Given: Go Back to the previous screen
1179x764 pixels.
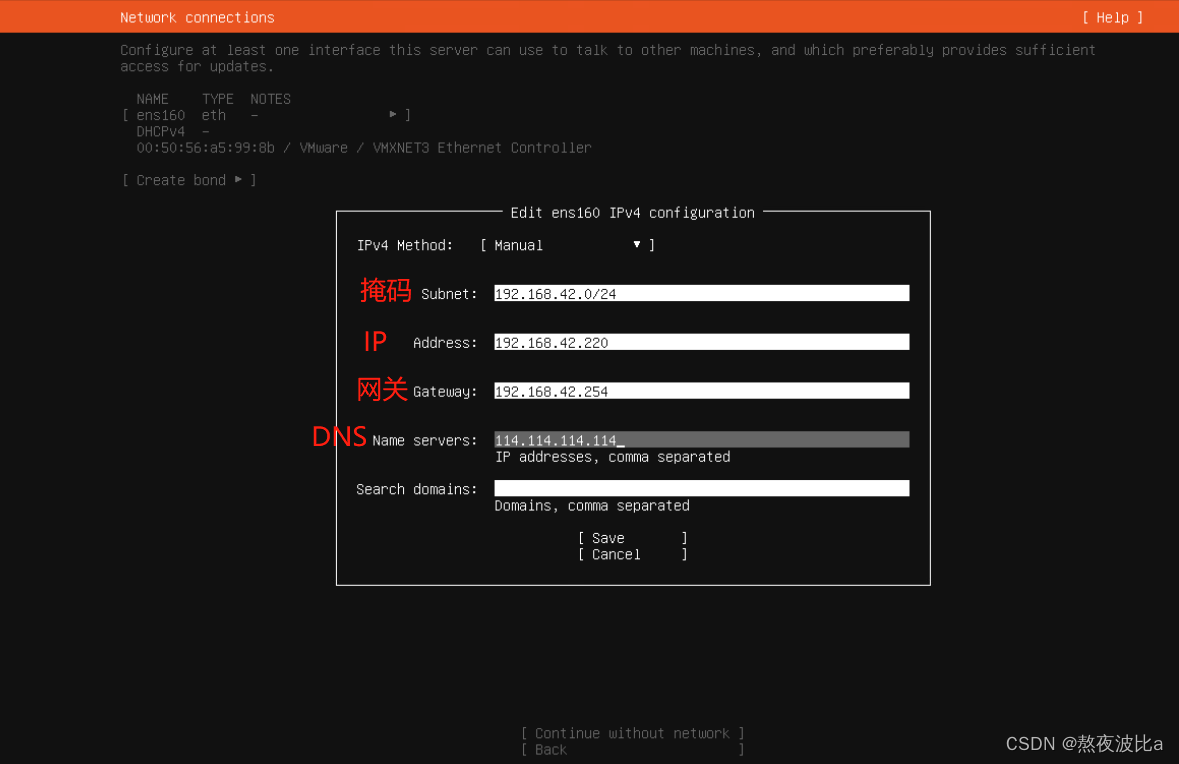Looking at the screenshot, I should pos(632,750).
